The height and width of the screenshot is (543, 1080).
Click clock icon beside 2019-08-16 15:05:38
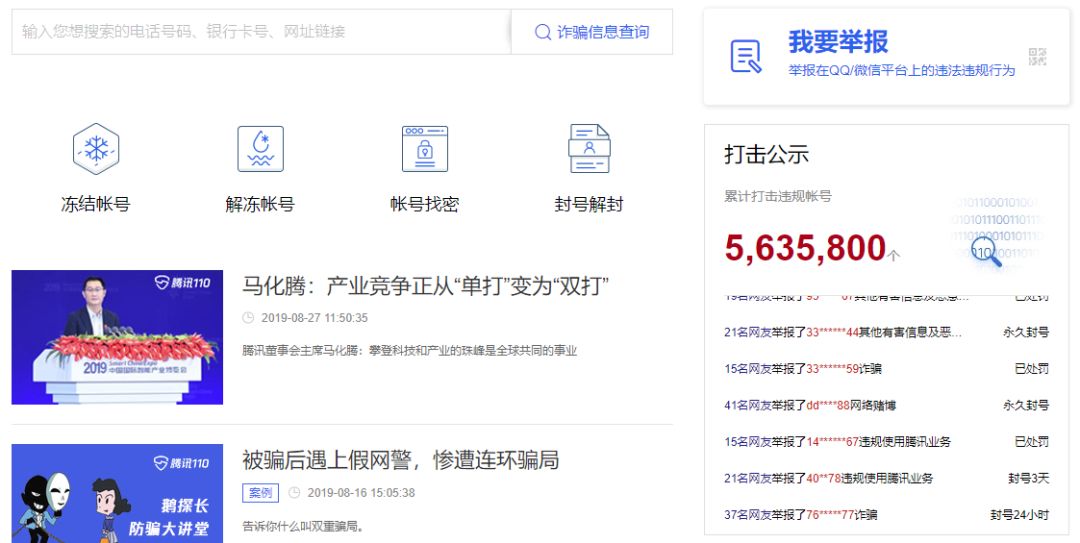click(294, 493)
